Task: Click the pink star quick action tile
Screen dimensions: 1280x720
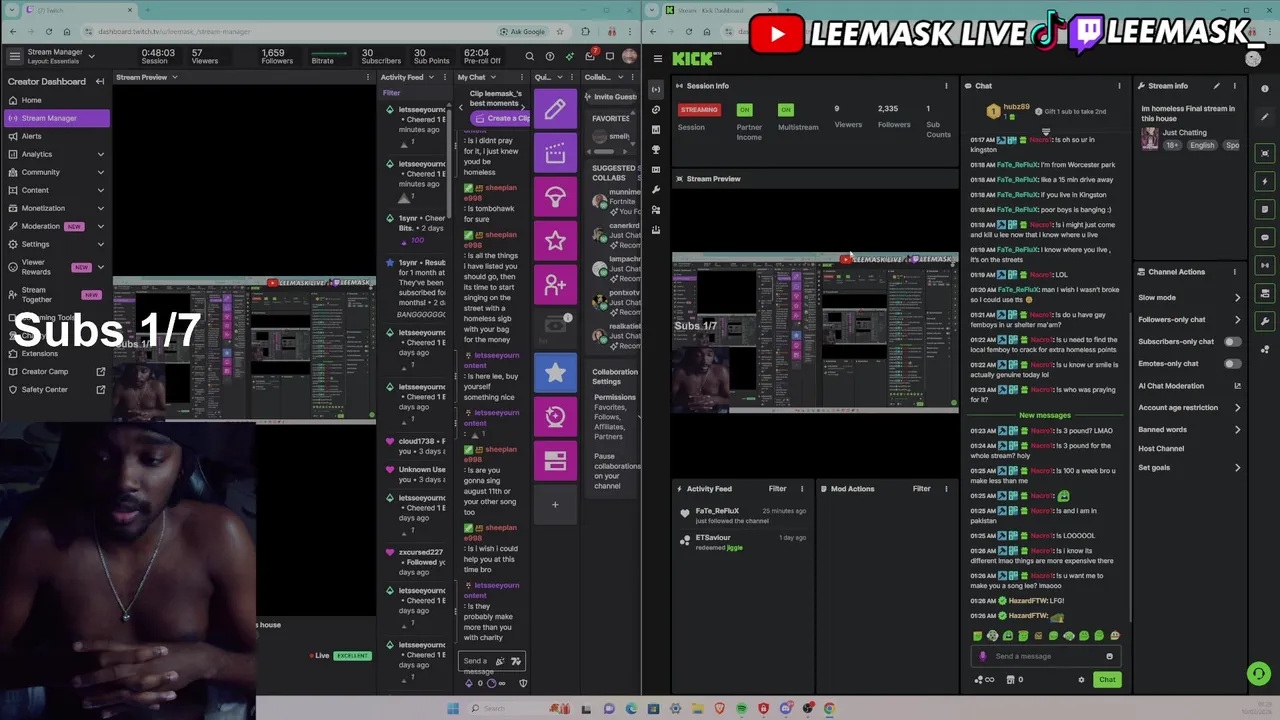Action: [555, 241]
